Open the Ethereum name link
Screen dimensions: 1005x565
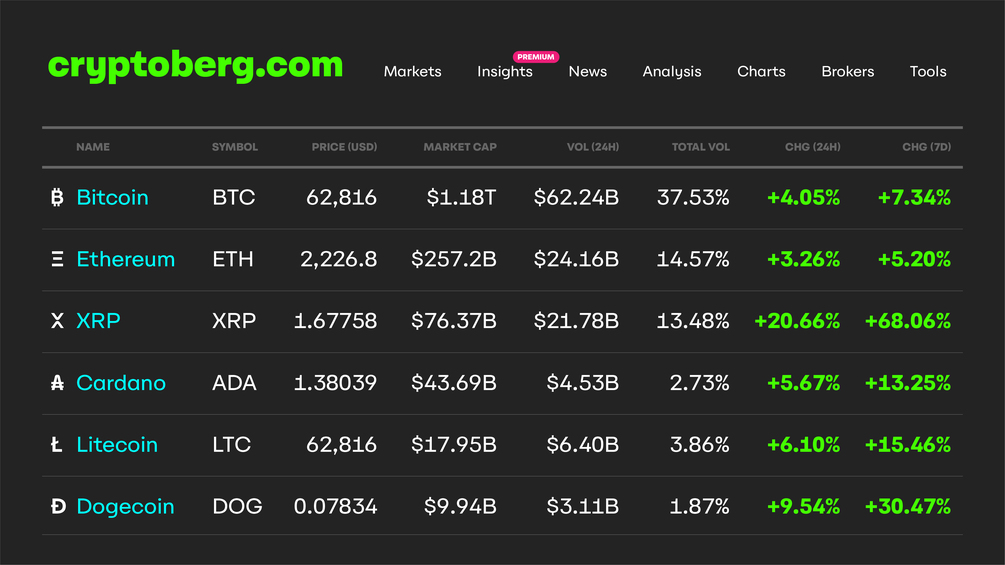[x=126, y=259]
